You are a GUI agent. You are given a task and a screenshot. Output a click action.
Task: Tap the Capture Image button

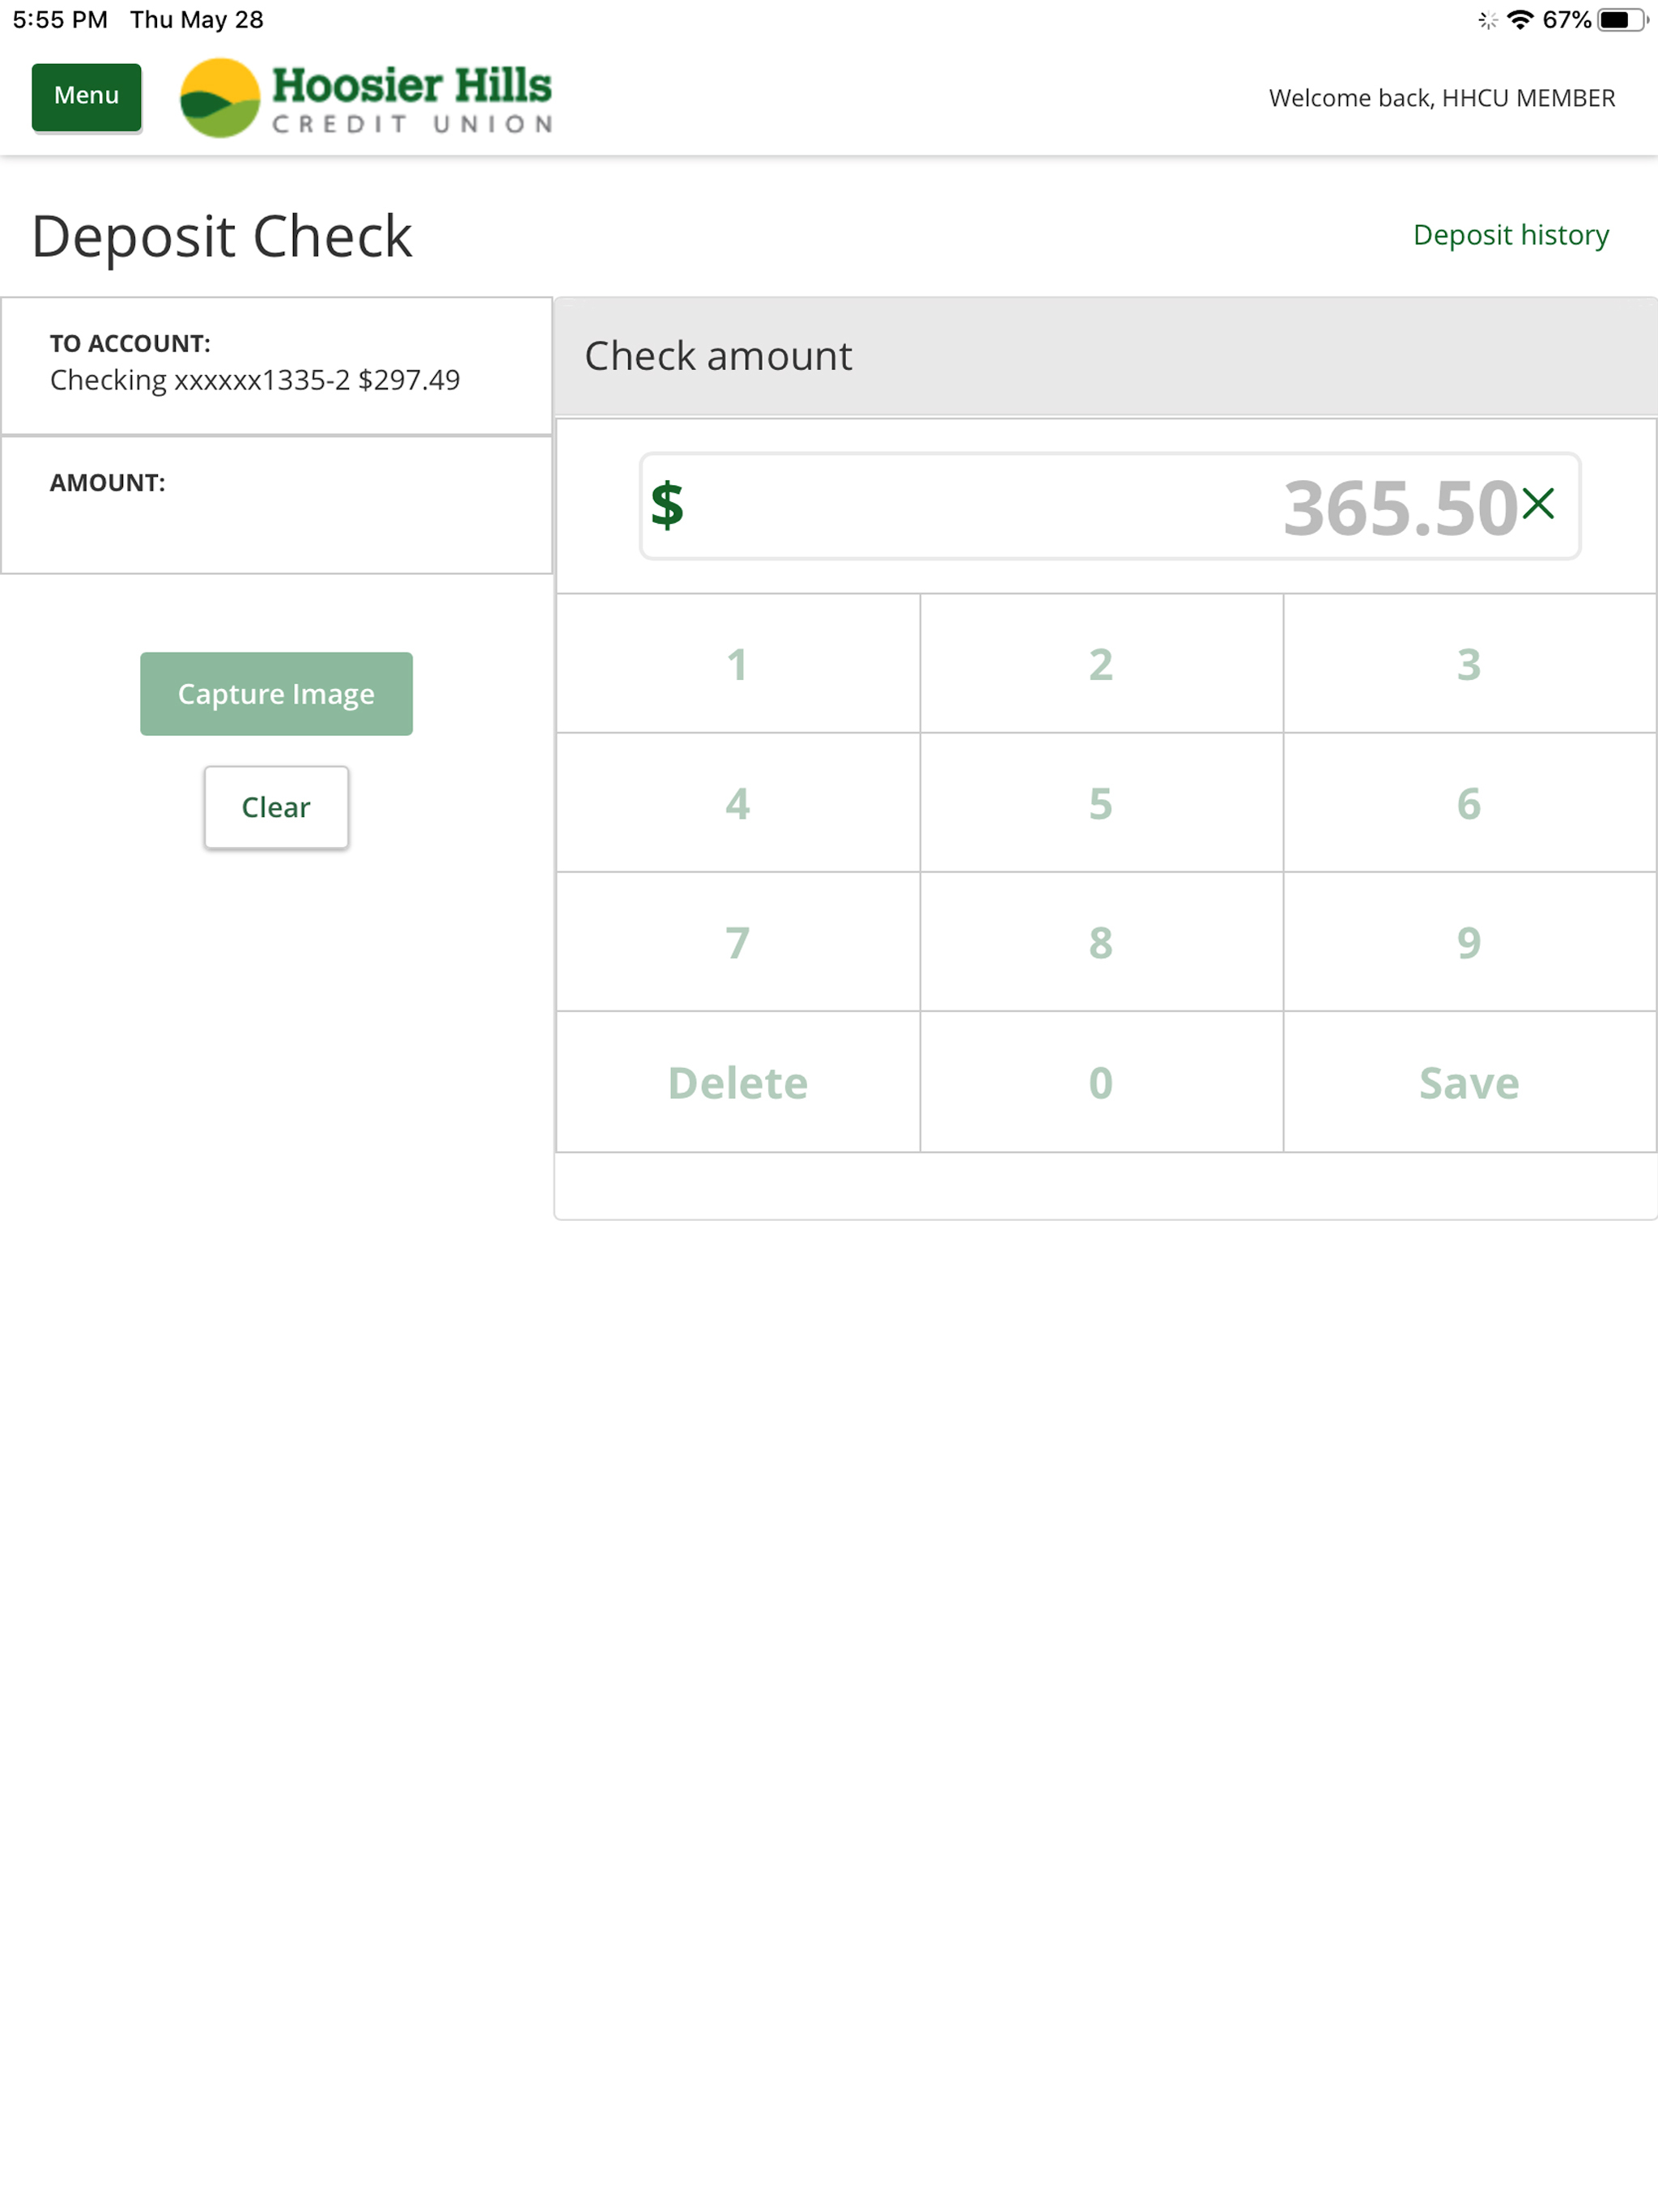pyautogui.click(x=276, y=693)
